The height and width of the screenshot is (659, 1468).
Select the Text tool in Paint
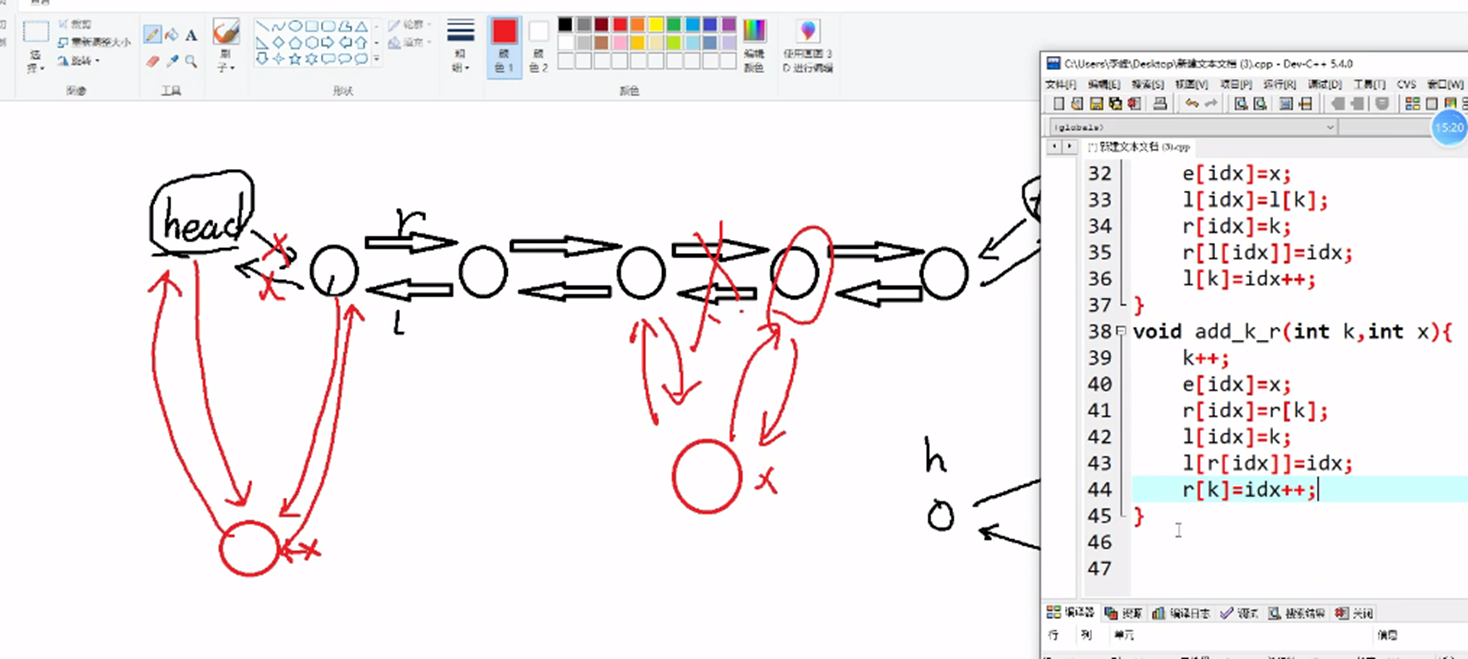[x=191, y=34]
